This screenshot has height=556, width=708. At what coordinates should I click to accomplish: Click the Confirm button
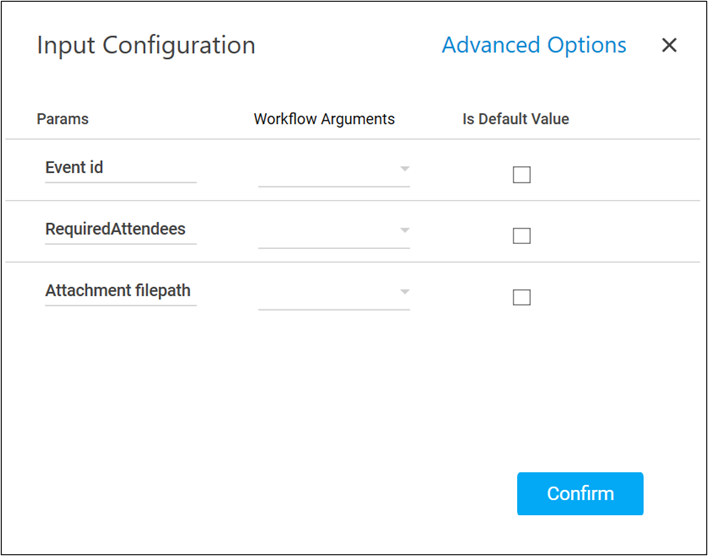pyautogui.click(x=579, y=494)
